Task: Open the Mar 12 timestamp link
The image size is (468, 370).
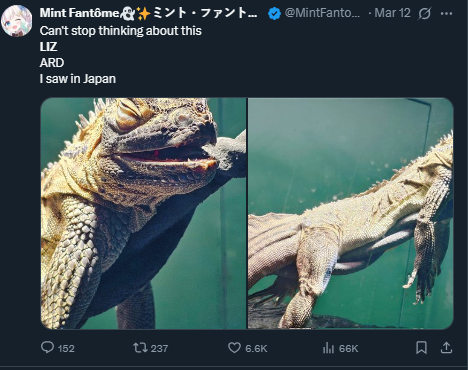Action: pyautogui.click(x=392, y=13)
